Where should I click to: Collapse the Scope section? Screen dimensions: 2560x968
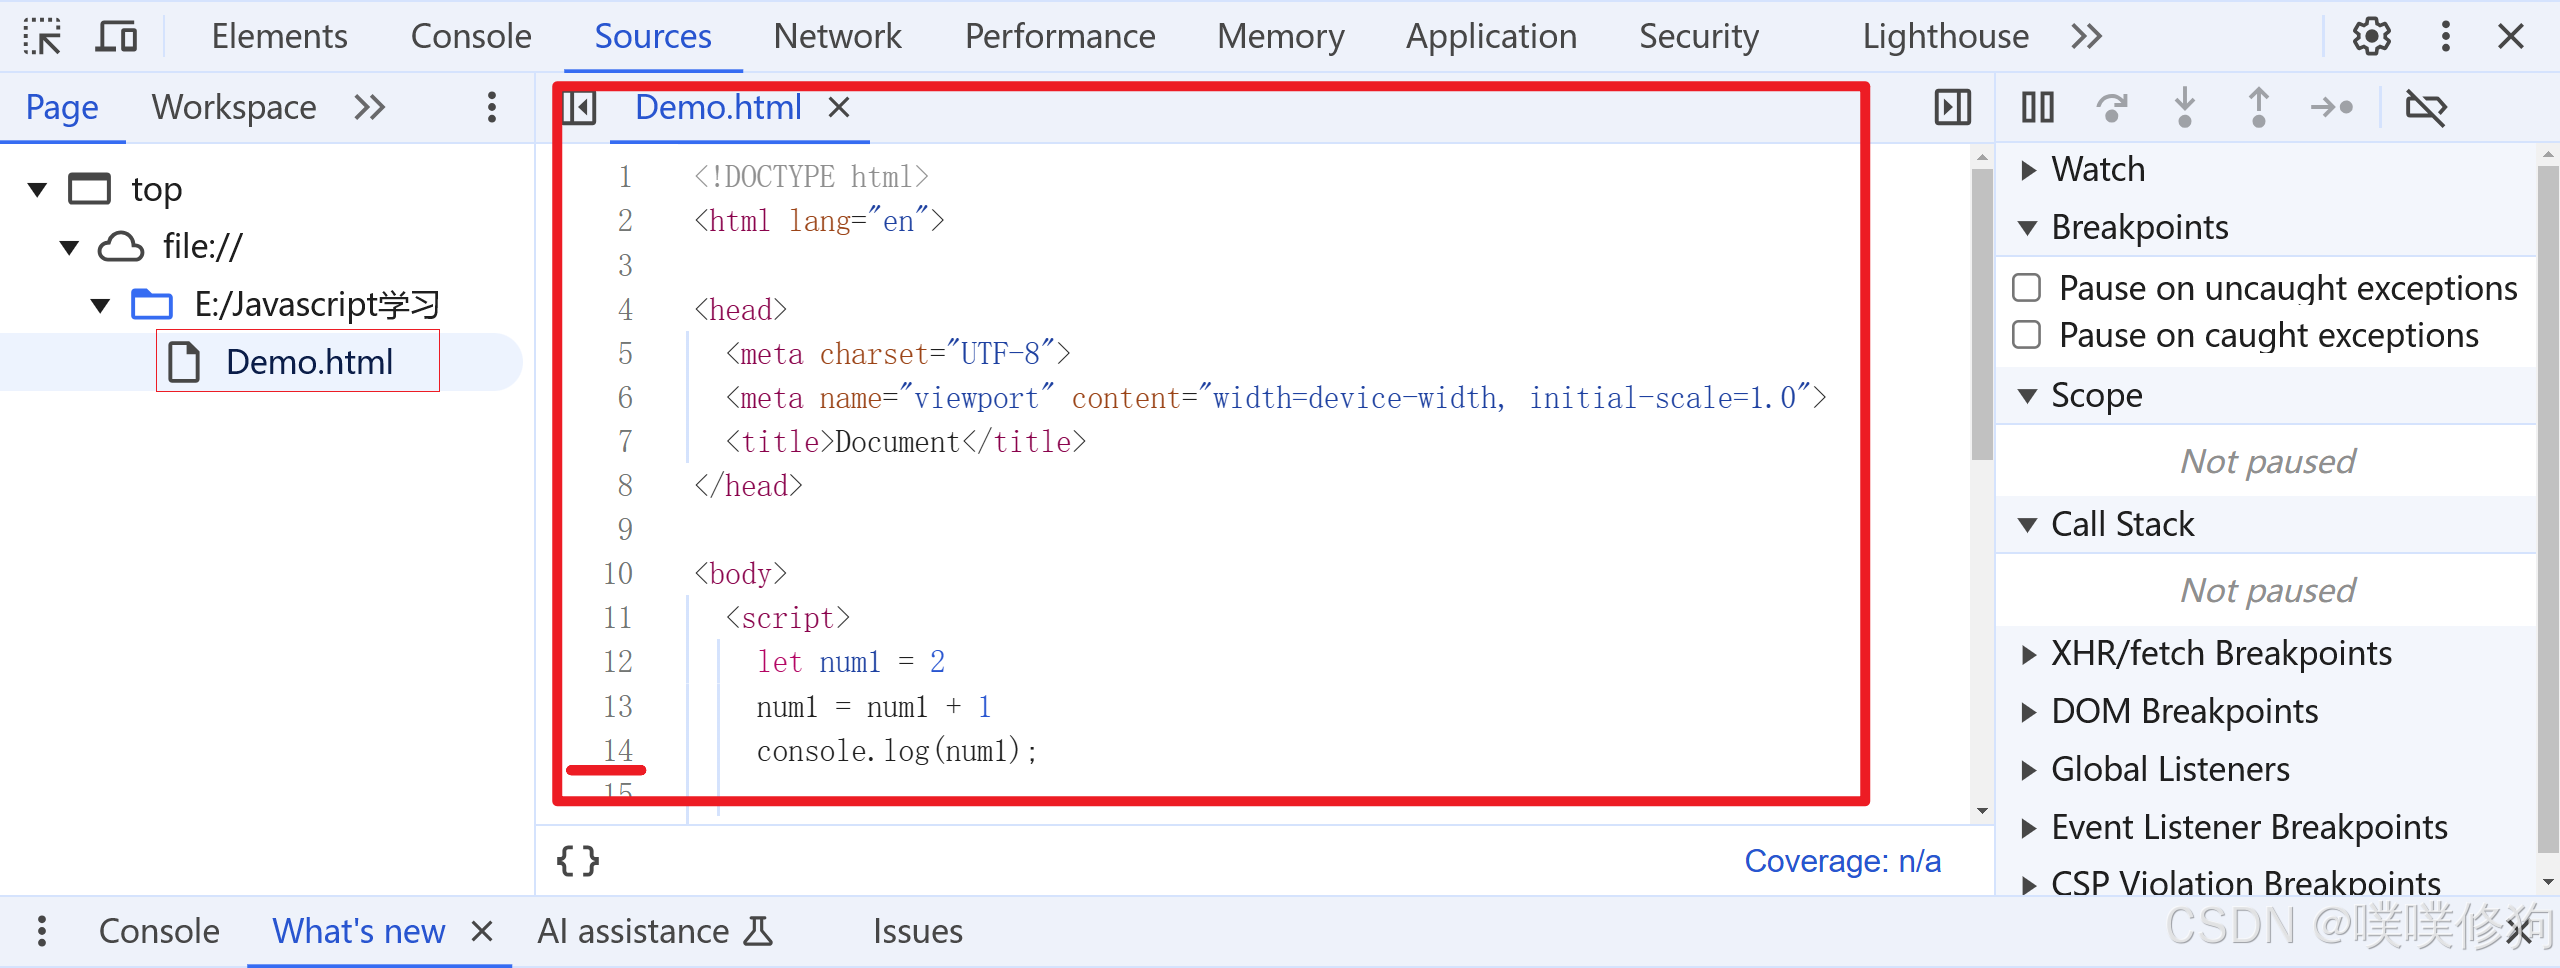[x=2027, y=395]
